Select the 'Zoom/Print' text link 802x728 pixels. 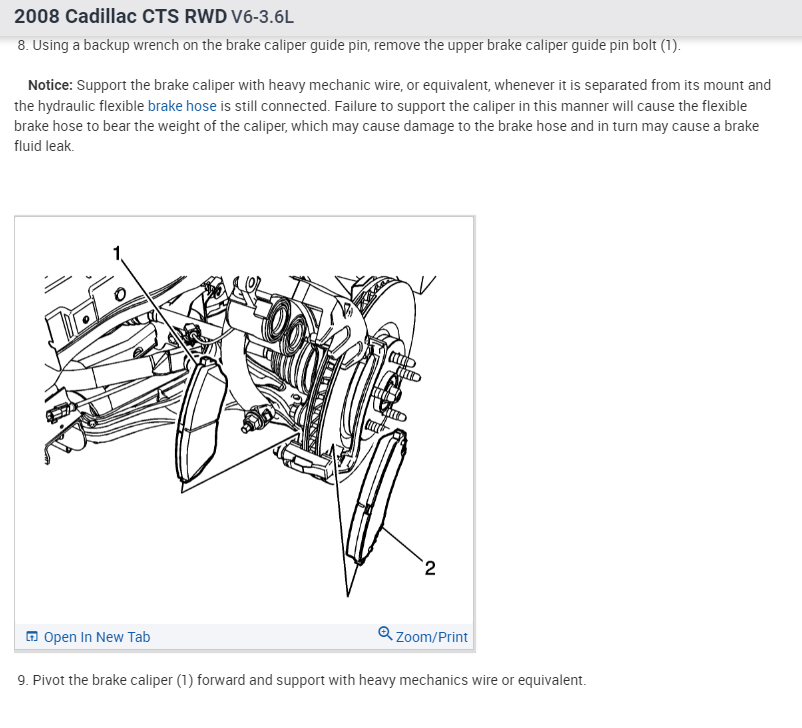click(x=431, y=637)
